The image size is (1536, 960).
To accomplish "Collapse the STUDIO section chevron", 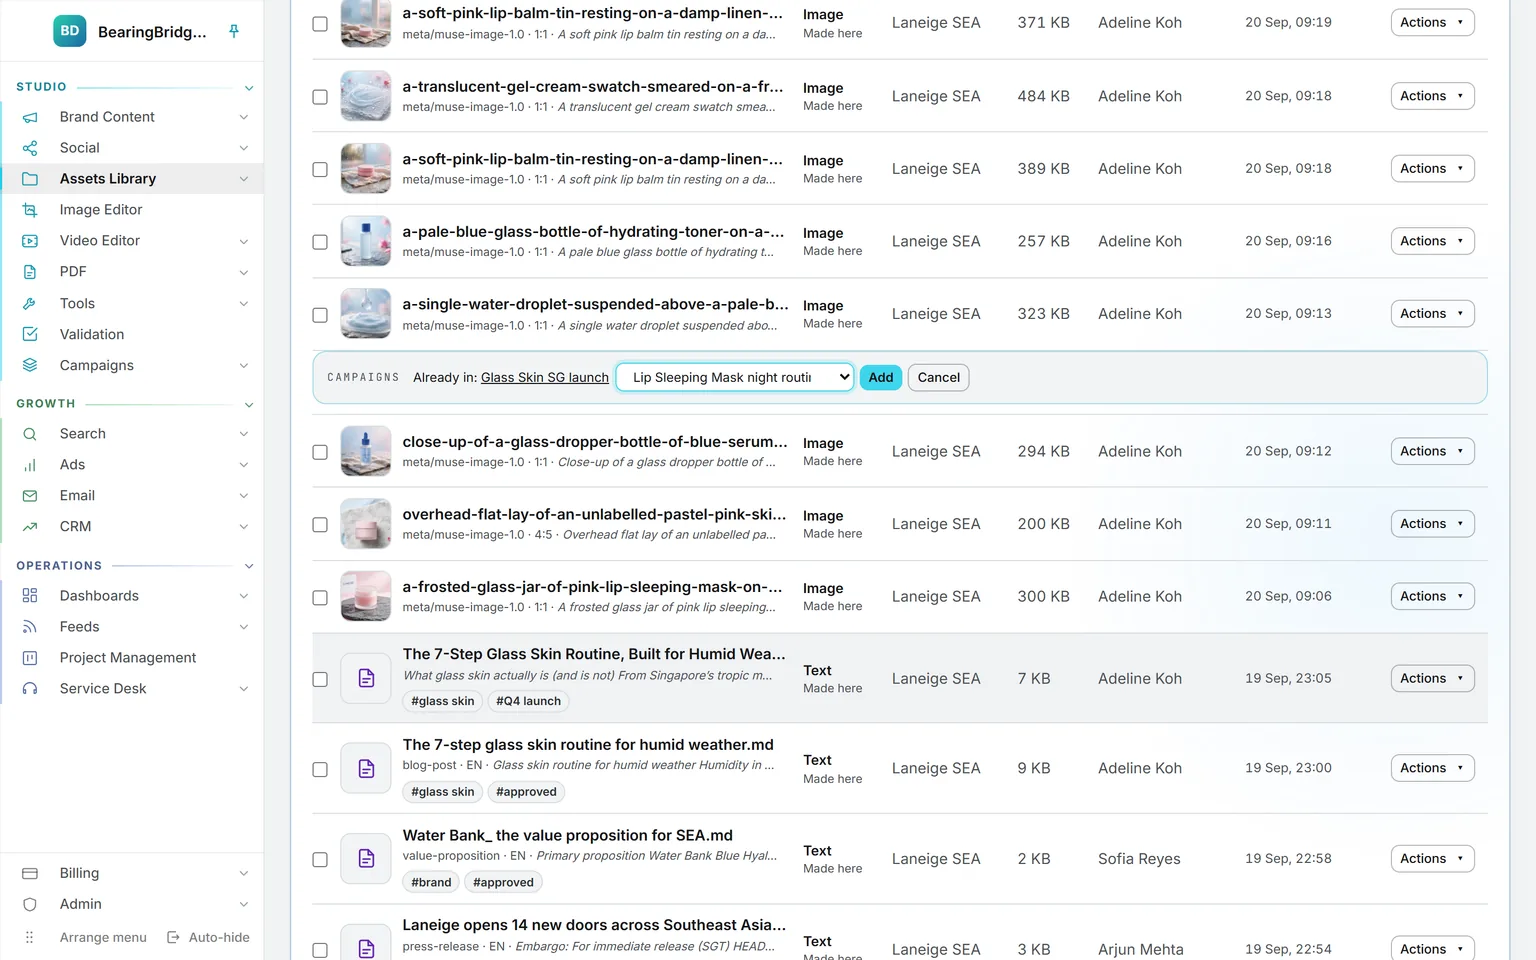I will 249,88.
